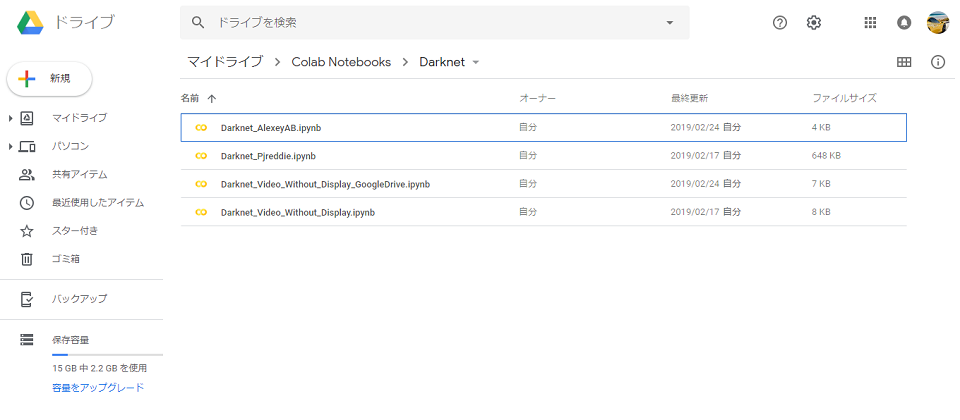
Task: Click the search magnifier icon
Action: point(197,23)
